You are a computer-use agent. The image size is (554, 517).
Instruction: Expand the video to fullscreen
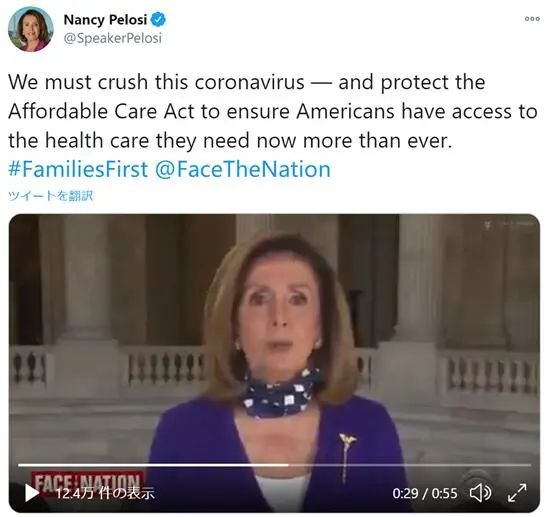(517, 493)
